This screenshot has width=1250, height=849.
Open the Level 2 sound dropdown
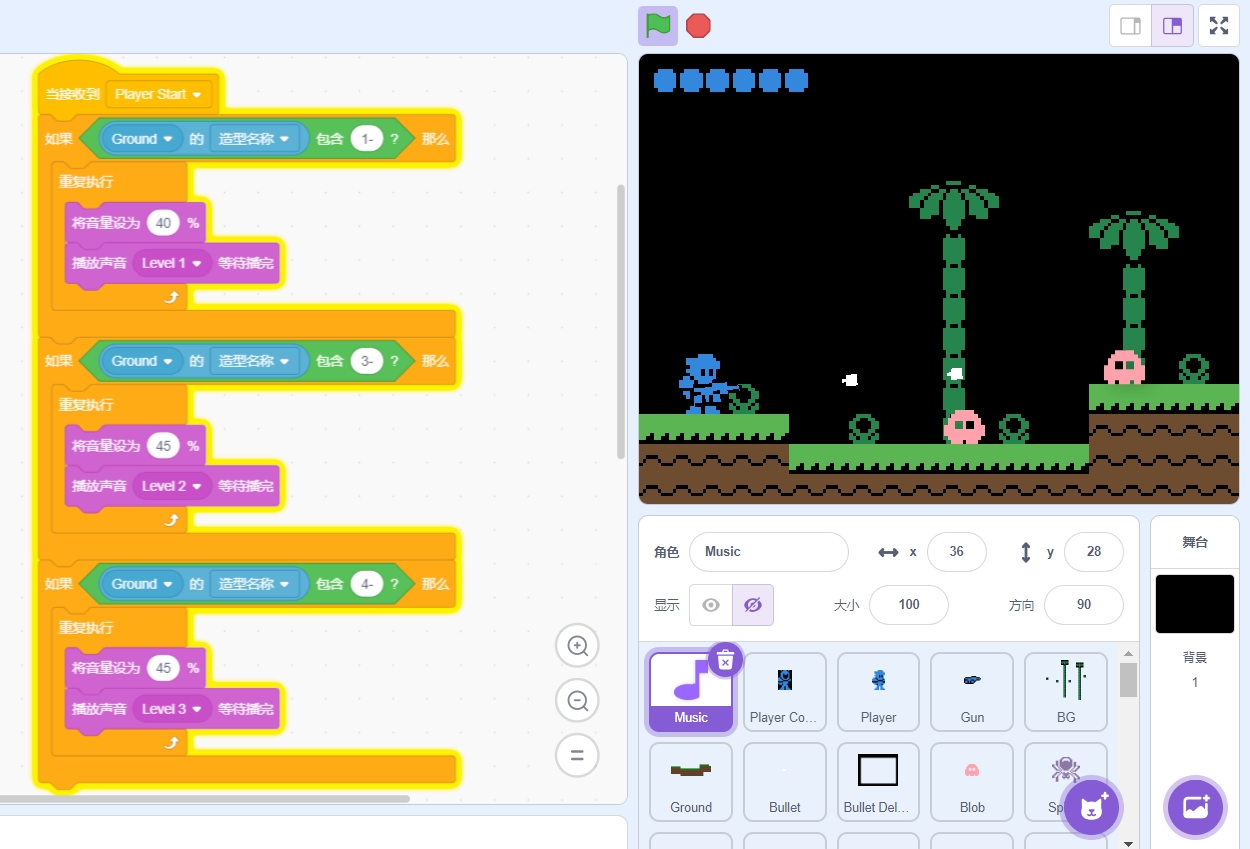[x=172, y=486]
